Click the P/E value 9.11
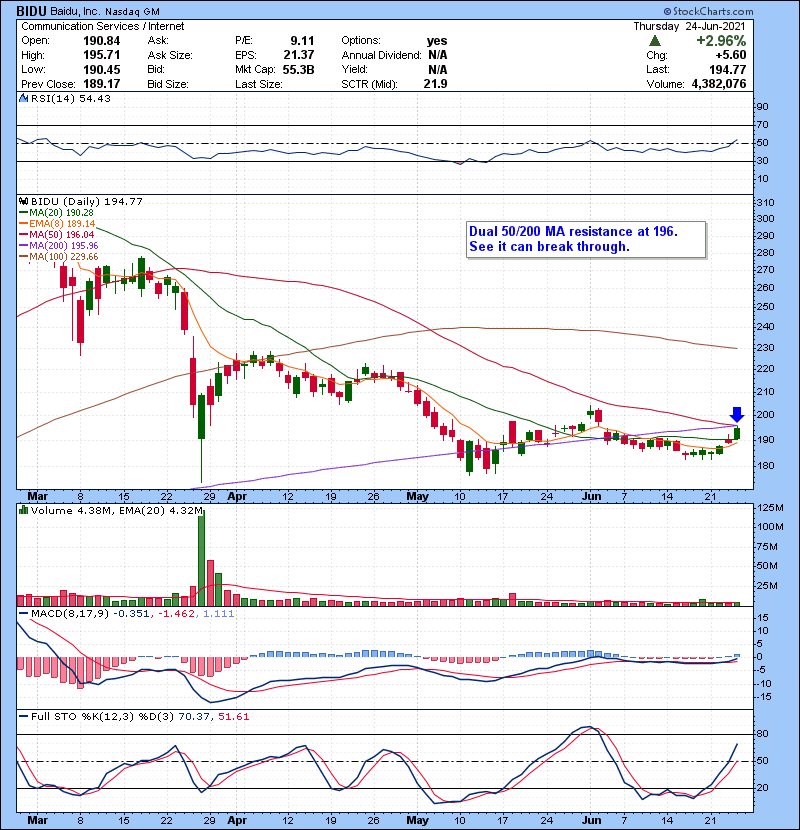This screenshot has height=830, width=800. [x=302, y=41]
